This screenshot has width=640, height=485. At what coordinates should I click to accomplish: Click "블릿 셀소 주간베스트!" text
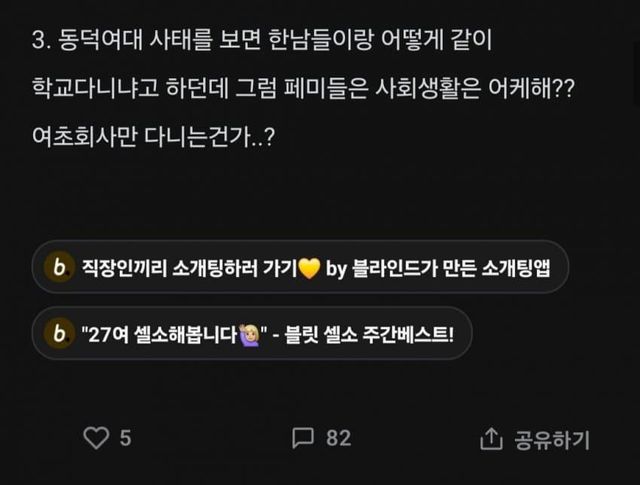click(x=369, y=334)
